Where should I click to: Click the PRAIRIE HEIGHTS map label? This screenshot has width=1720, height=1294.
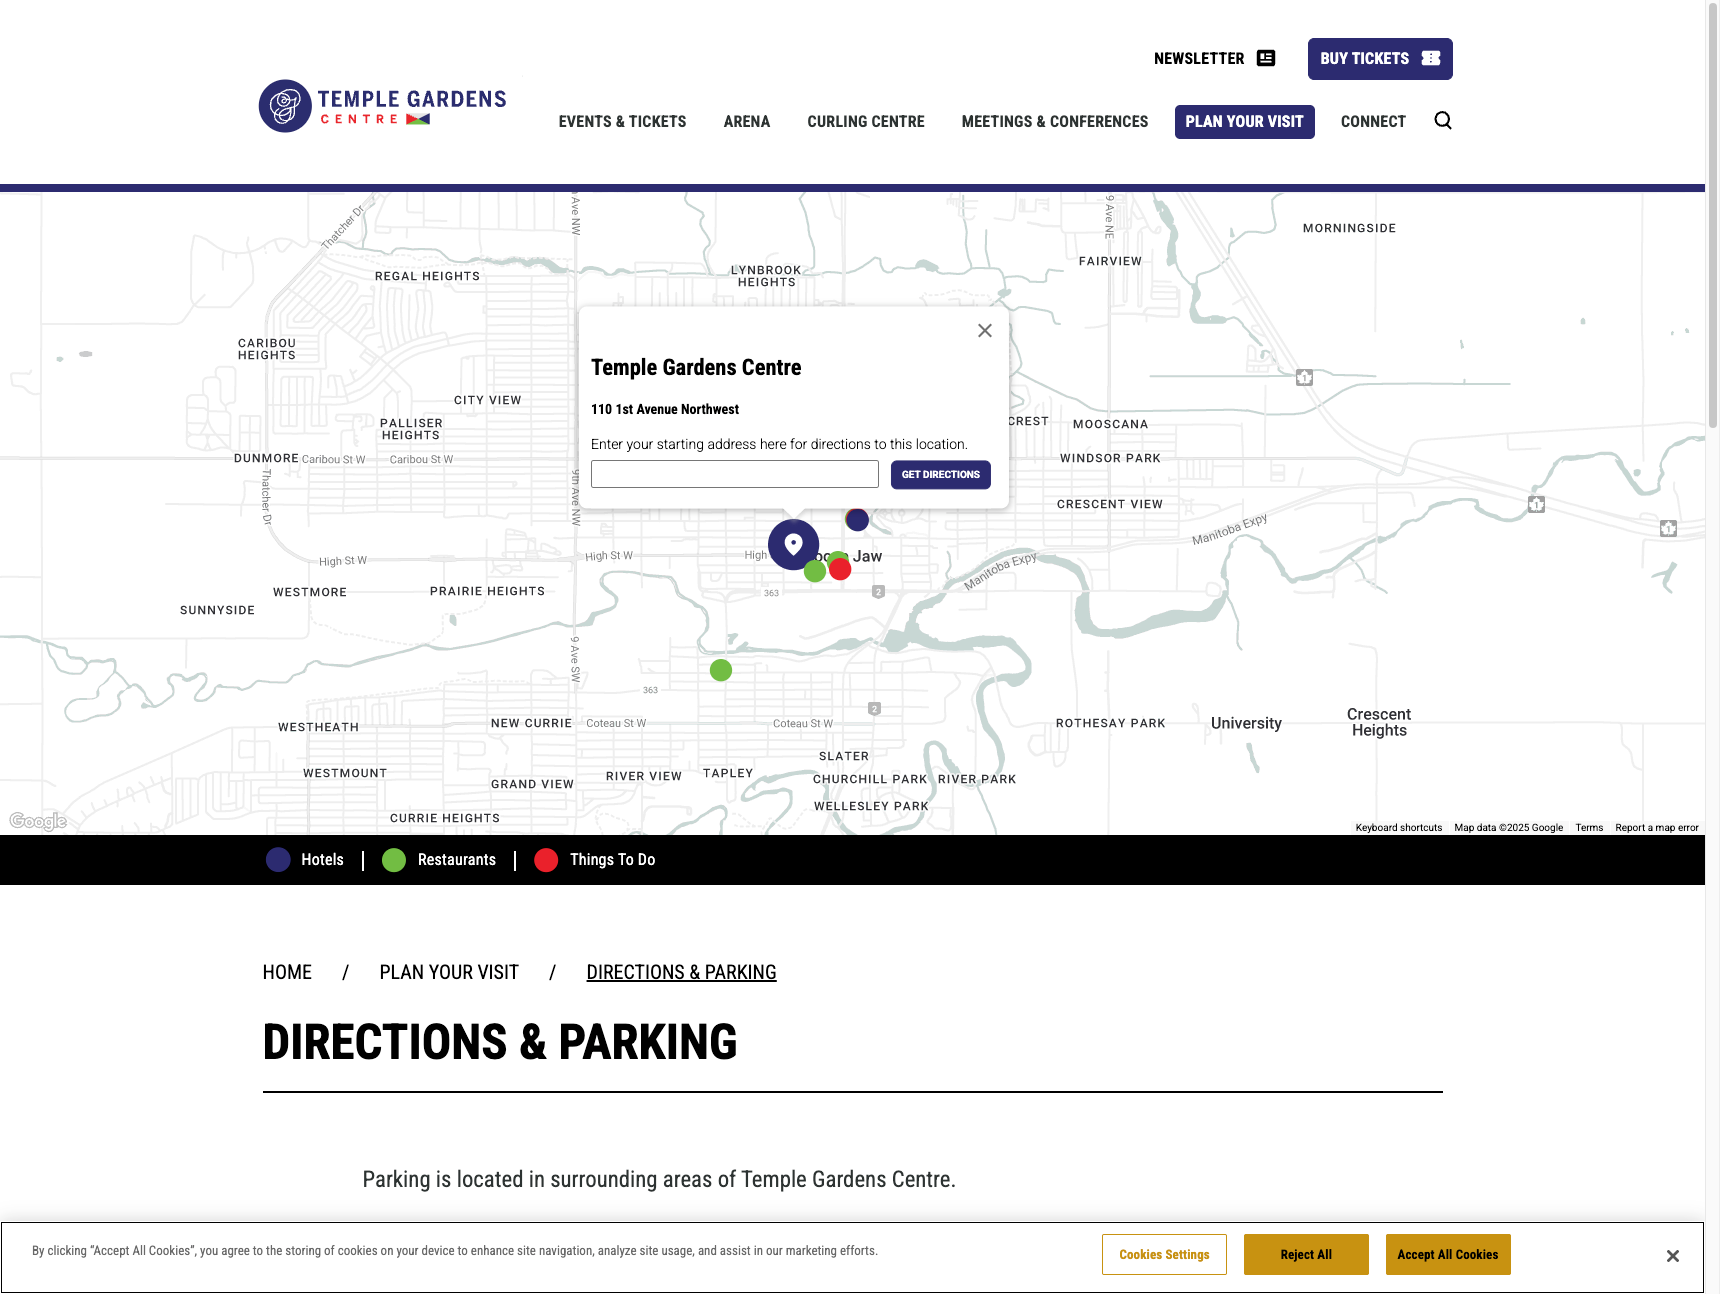(487, 591)
